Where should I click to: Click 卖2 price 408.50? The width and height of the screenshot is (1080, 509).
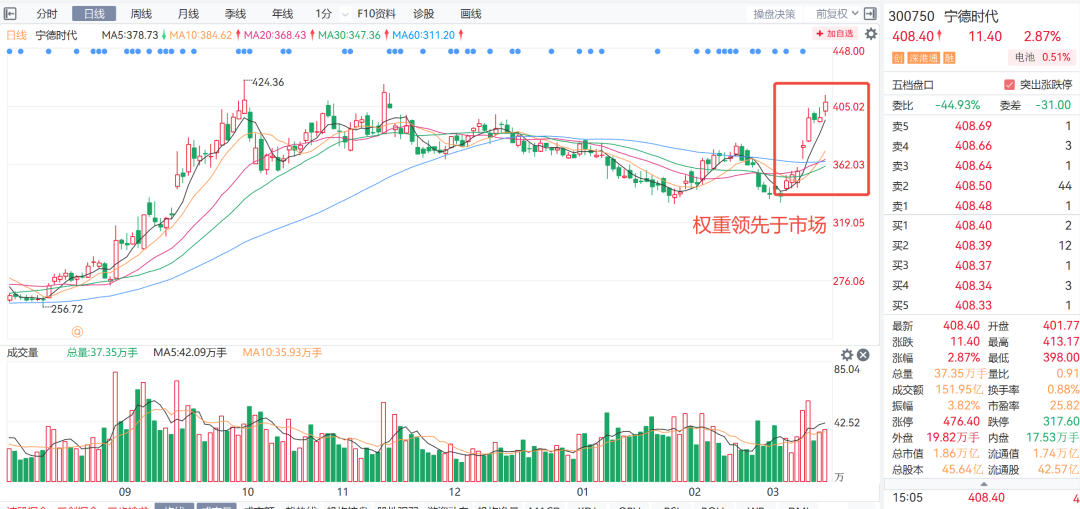973,185
